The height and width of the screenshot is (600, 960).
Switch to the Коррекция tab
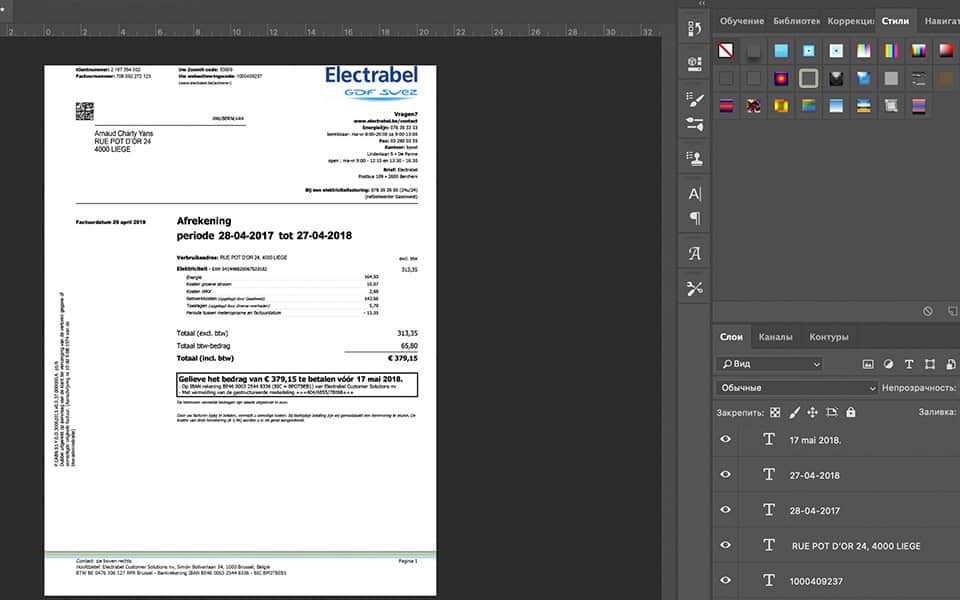[x=850, y=21]
